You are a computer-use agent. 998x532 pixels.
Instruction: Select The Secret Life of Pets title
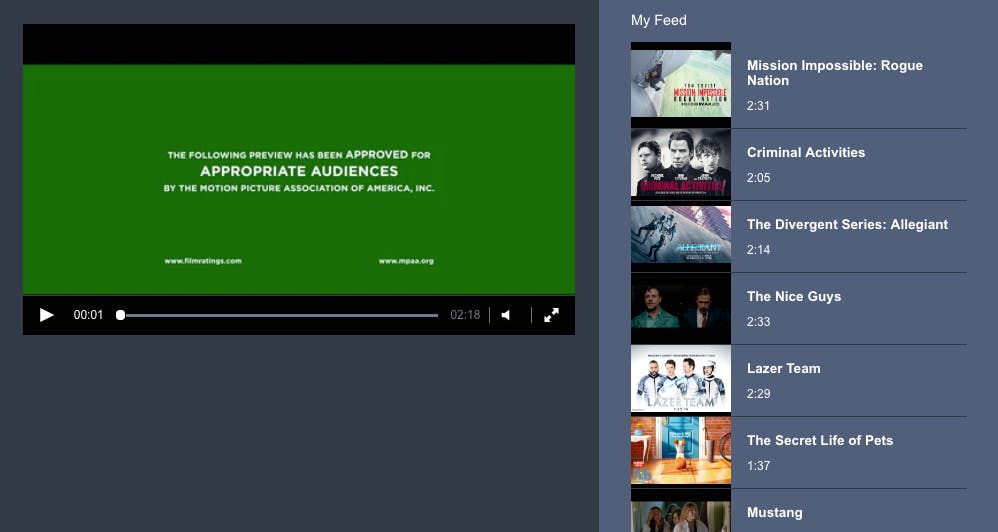tap(820, 440)
